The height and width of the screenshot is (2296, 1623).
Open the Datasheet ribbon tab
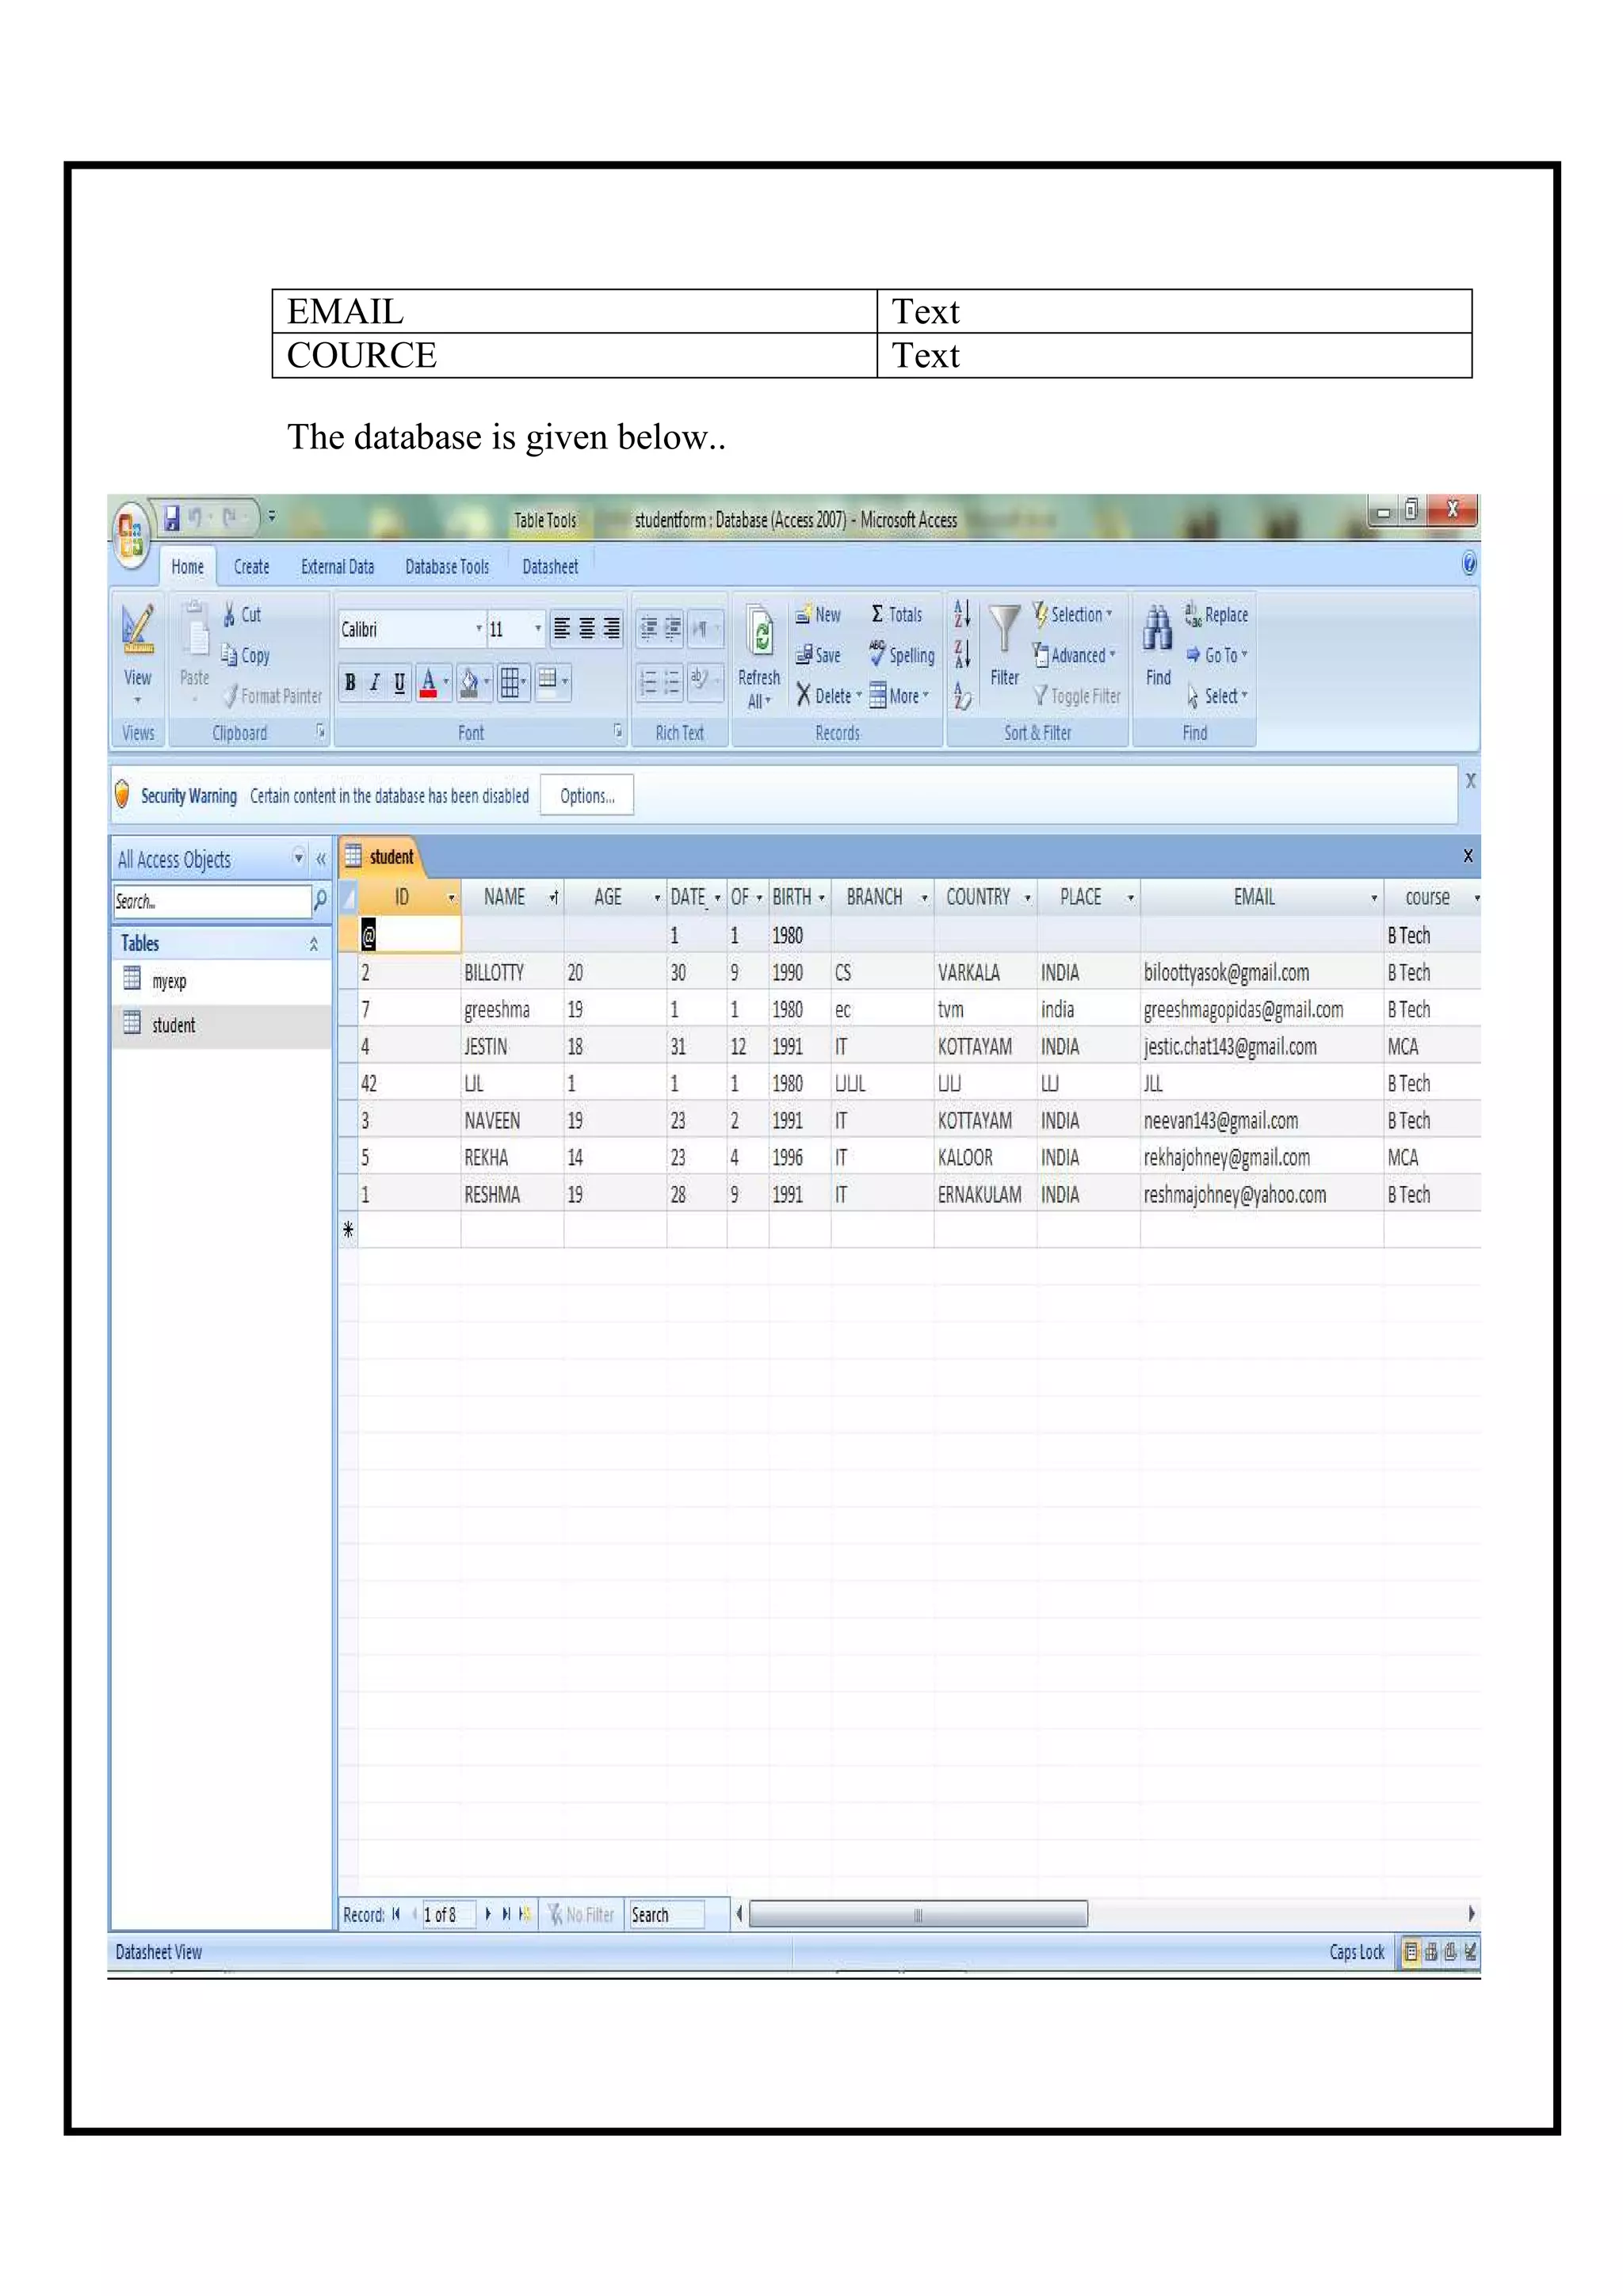pyautogui.click(x=550, y=567)
